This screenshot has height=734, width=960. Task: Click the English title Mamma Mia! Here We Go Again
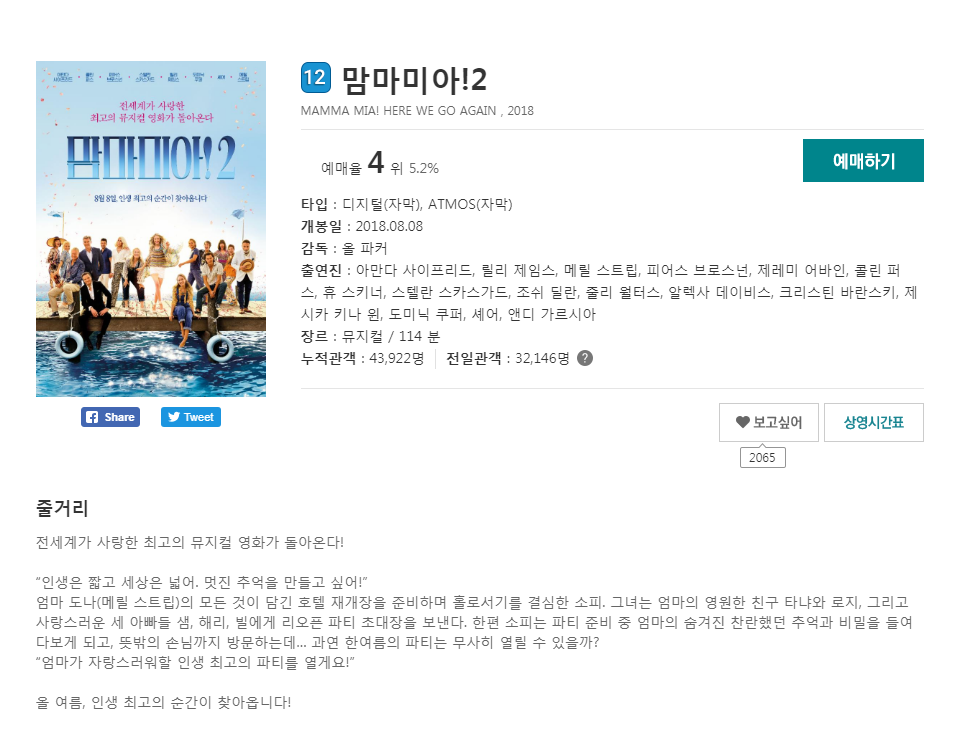399,111
